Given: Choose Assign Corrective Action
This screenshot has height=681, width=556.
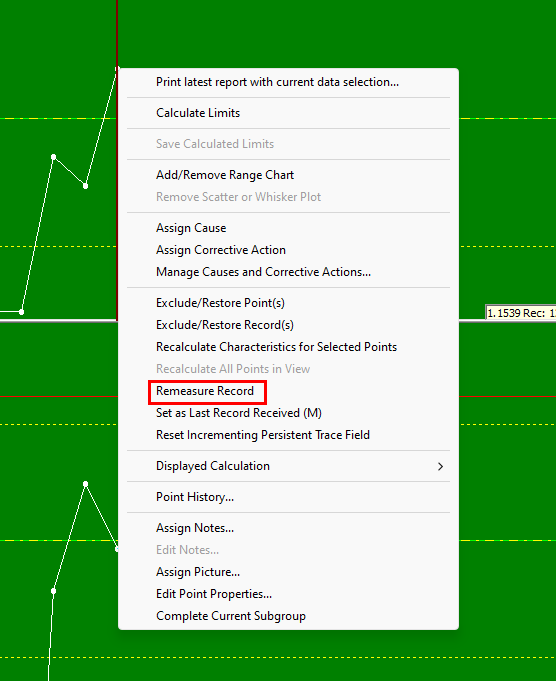Looking at the screenshot, I should pos(288,250).
